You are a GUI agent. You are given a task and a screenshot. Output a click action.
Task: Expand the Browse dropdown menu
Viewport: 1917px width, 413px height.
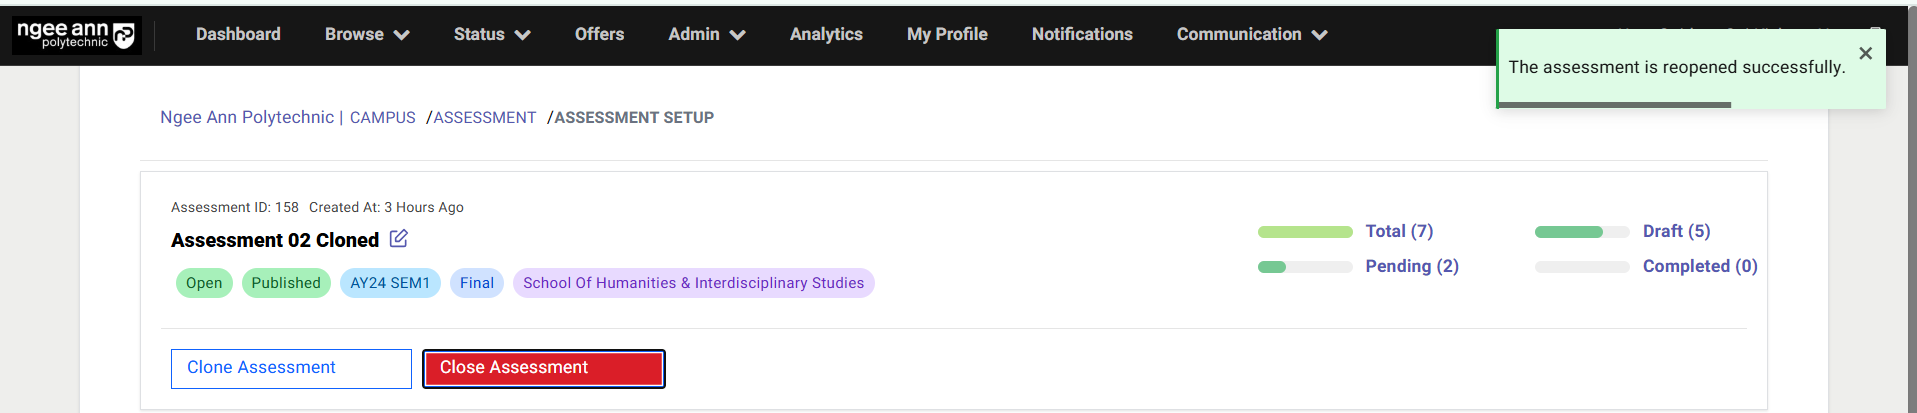coord(367,35)
